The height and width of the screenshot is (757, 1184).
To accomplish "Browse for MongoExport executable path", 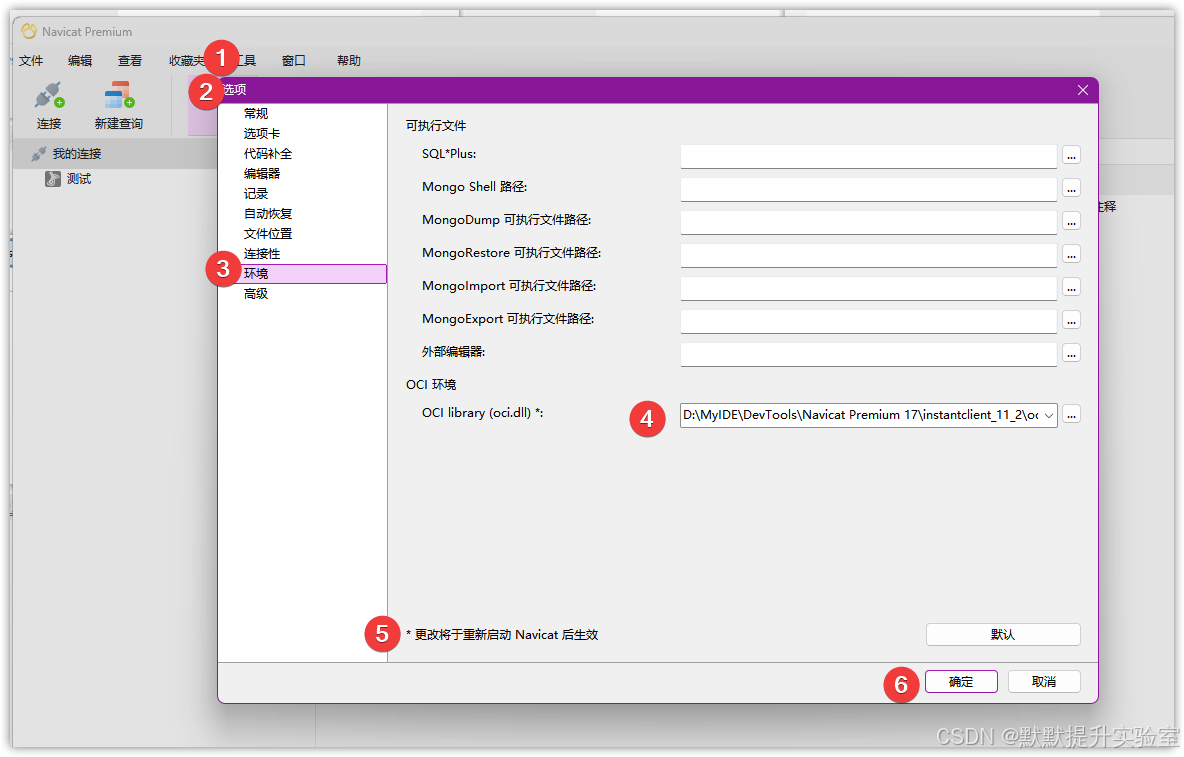I will pos(1071,321).
